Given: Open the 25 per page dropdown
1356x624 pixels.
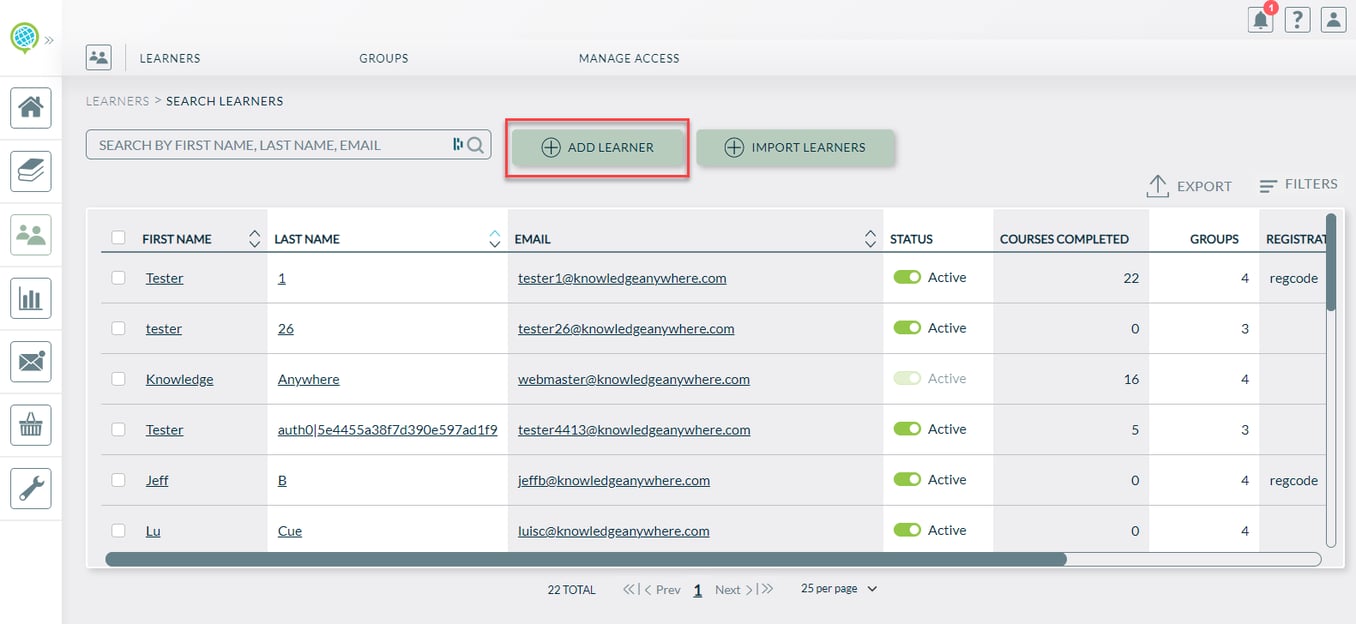Looking at the screenshot, I should tap(838, 589).
